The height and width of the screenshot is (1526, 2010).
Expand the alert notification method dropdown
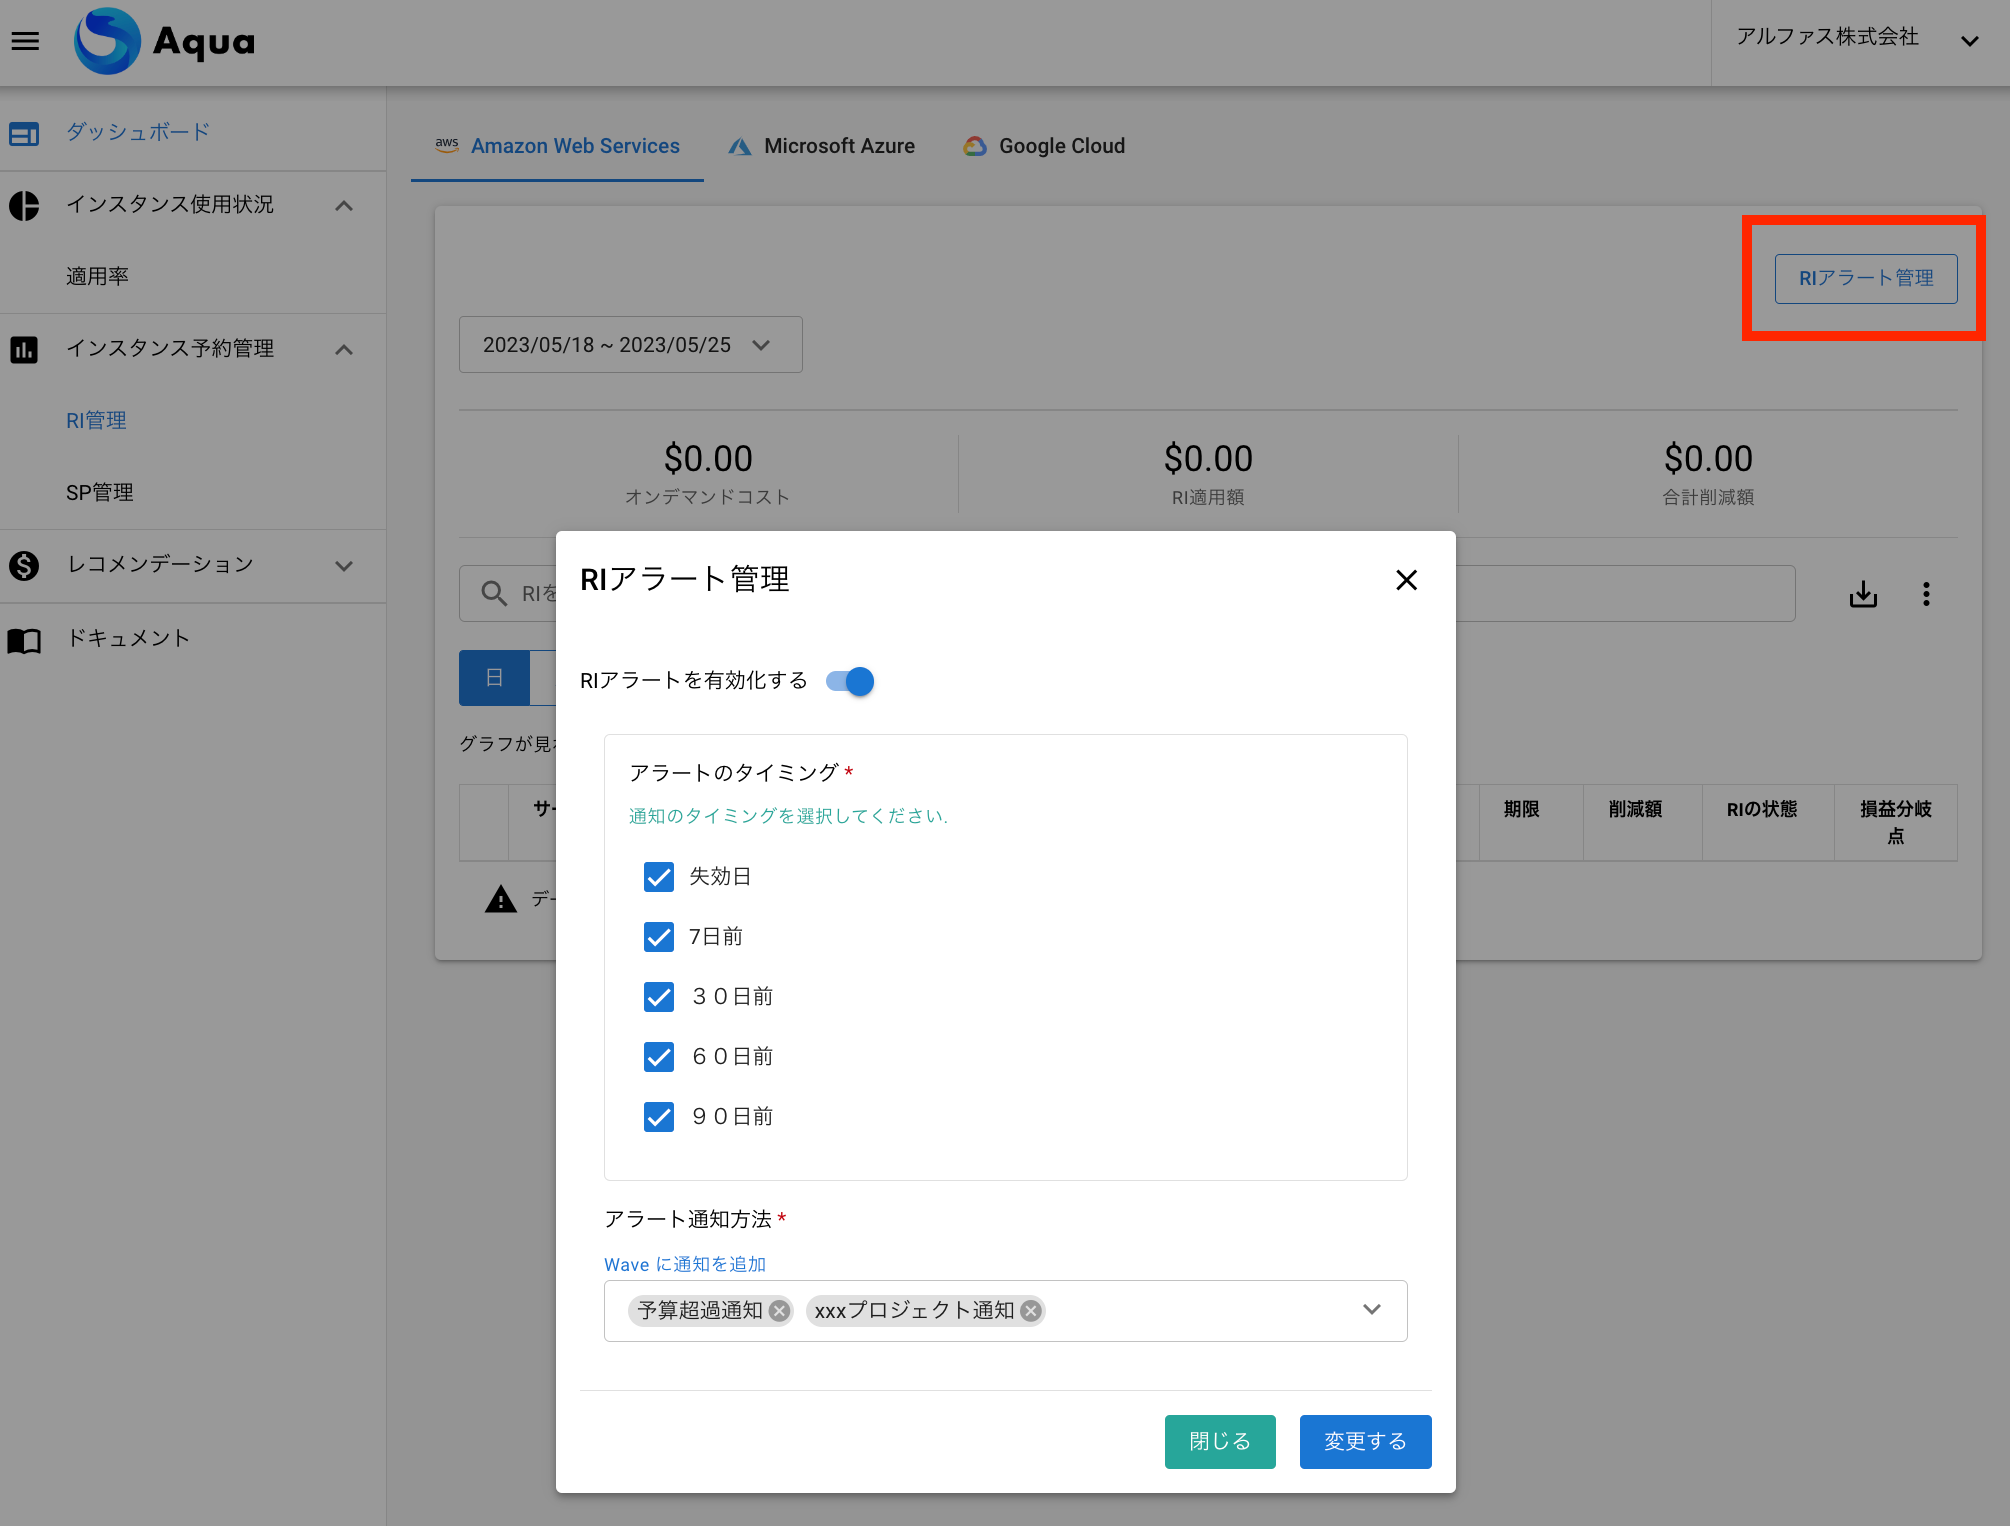click(x=1371, y=1310)
